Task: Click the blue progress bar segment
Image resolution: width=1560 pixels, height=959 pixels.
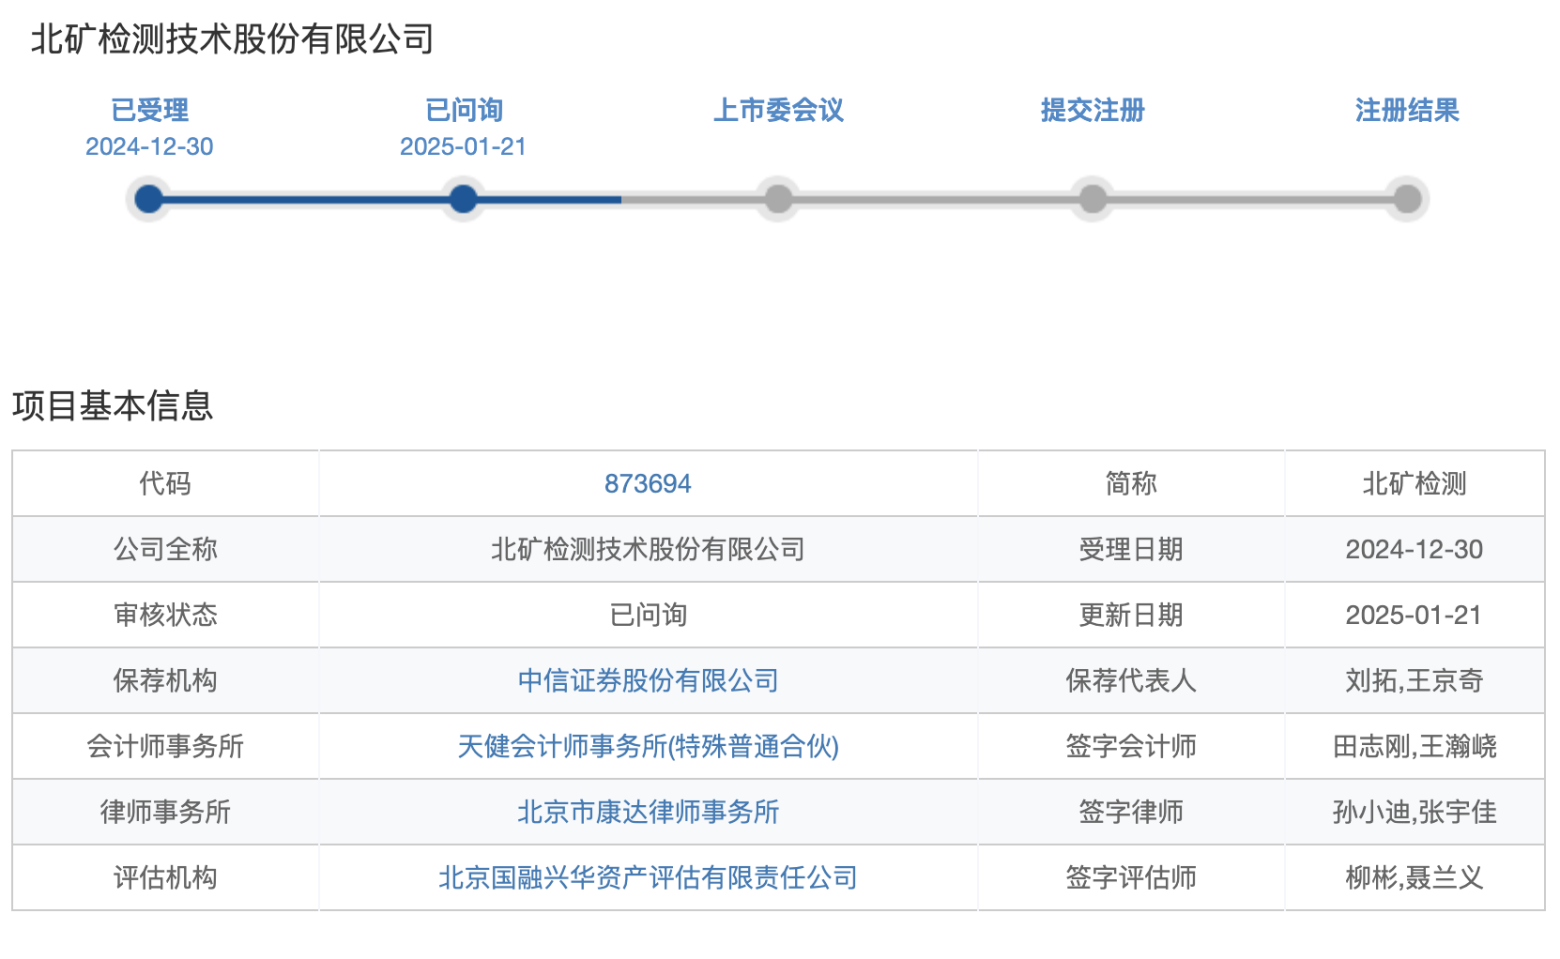Action: (385, 200)
